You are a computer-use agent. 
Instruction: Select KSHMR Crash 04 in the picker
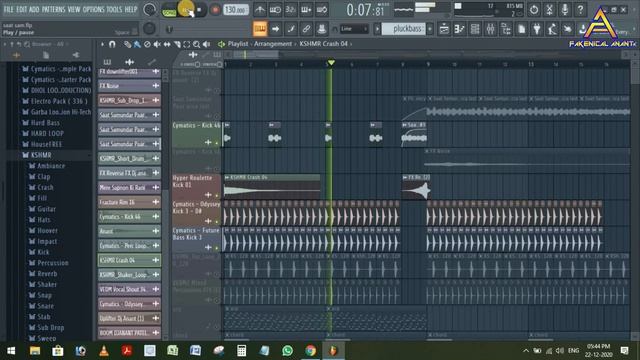click(x=129, y=260)
